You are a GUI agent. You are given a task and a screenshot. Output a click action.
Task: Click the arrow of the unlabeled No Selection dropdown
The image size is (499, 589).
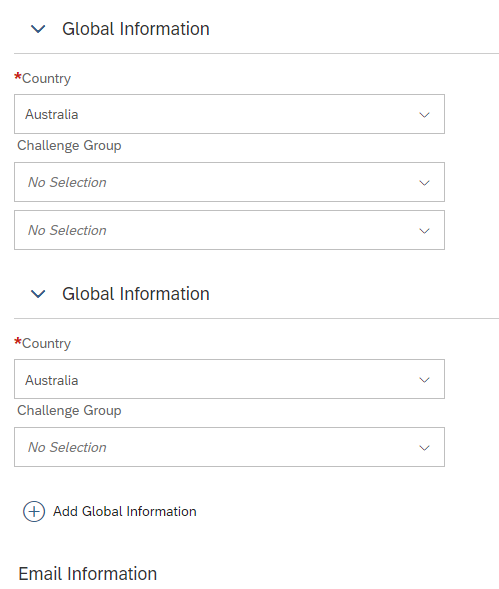click(424, 231)
